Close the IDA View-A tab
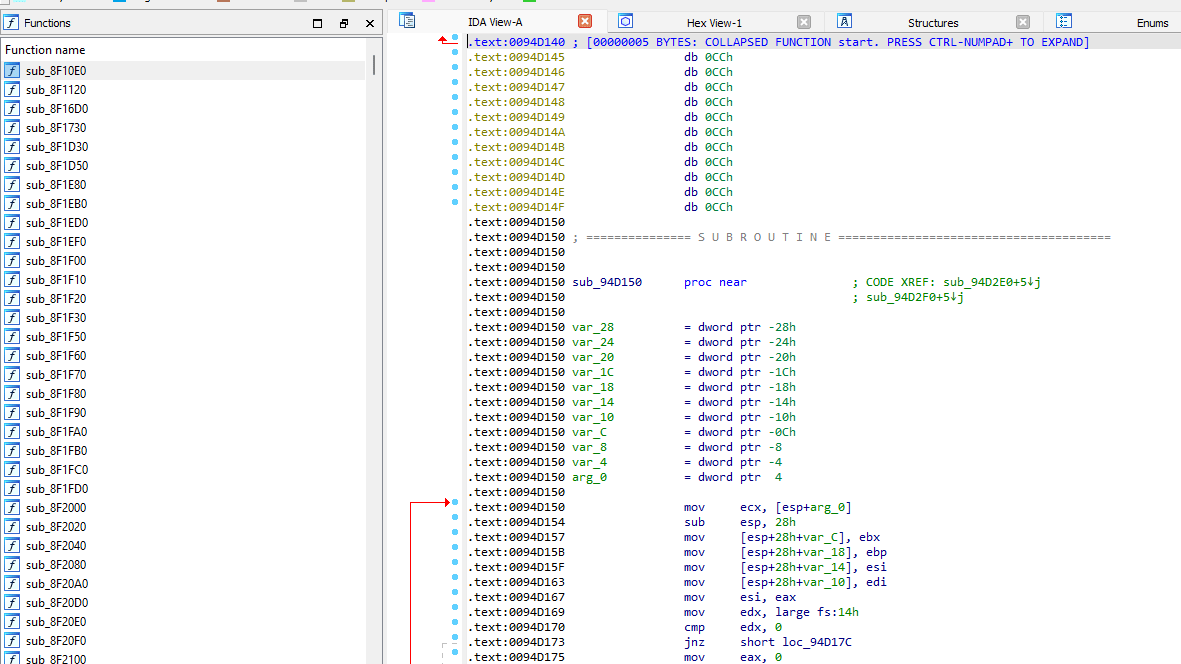Screen dimensions: 1181x664 (584, 21)
